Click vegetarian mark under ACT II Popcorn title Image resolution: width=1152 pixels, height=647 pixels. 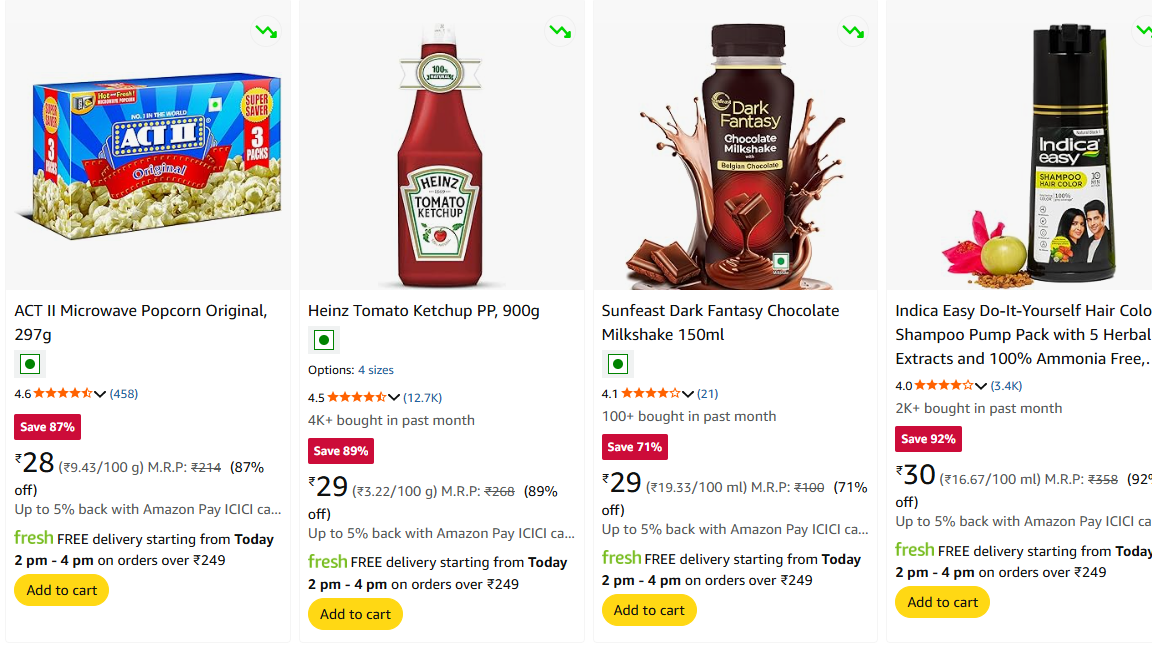tap(30, 365)
